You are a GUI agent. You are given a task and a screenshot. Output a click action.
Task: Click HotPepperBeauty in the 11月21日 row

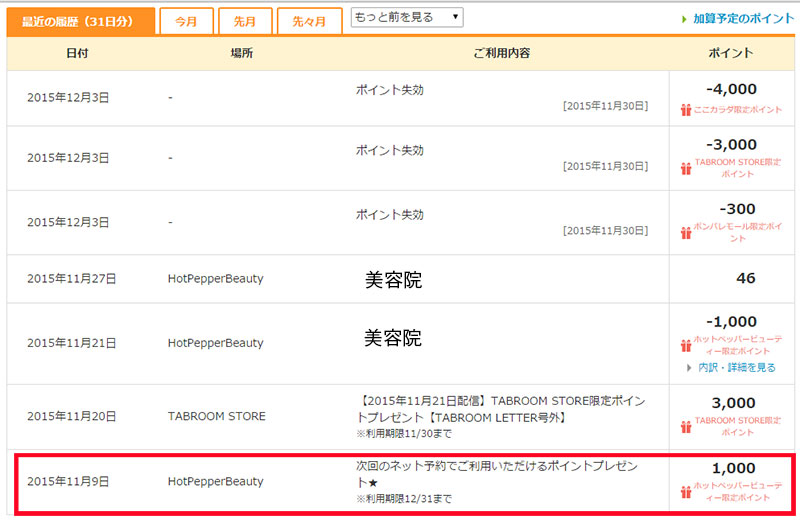[216, 343]
